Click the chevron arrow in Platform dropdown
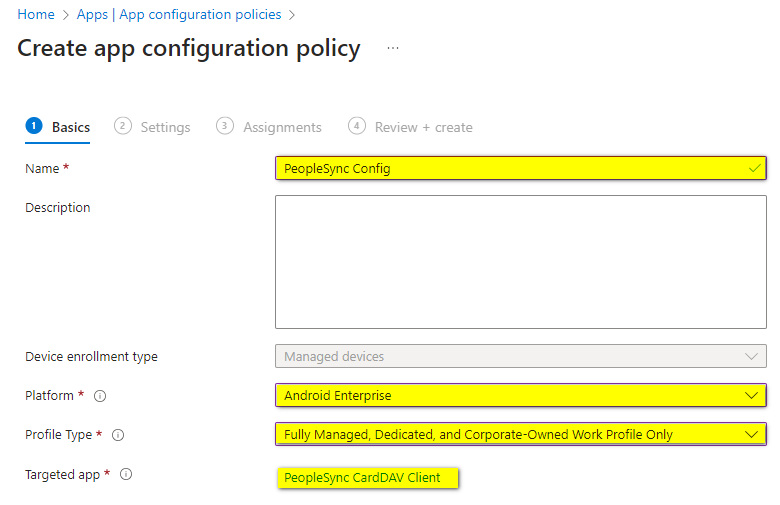 [751, 396]
